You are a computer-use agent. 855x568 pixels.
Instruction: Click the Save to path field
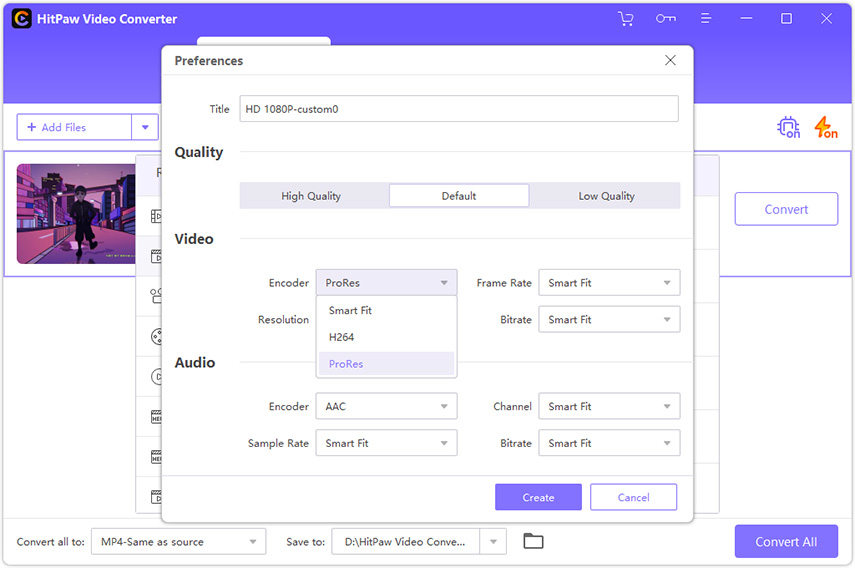click(x=405, y=541)
